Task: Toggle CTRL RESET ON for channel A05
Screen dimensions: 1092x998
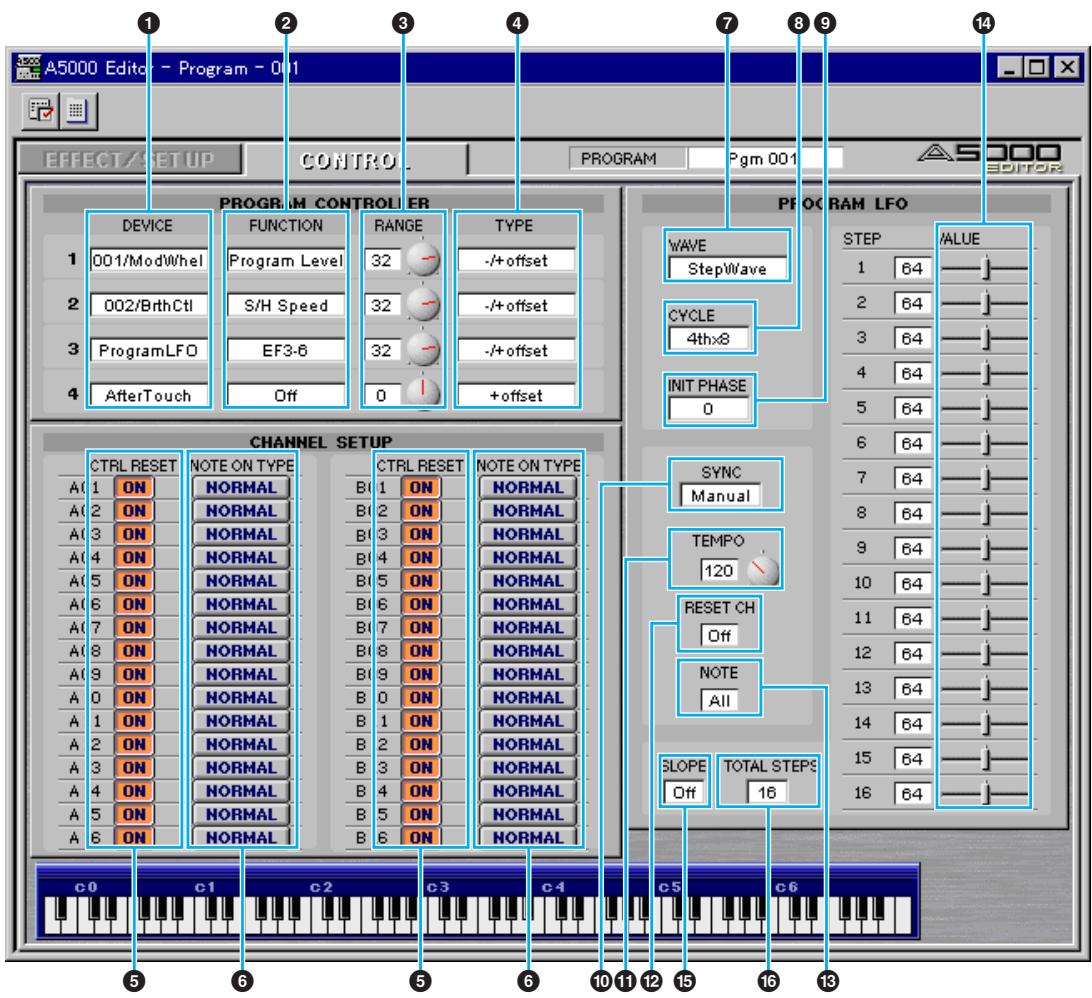Action: [134, 581]
